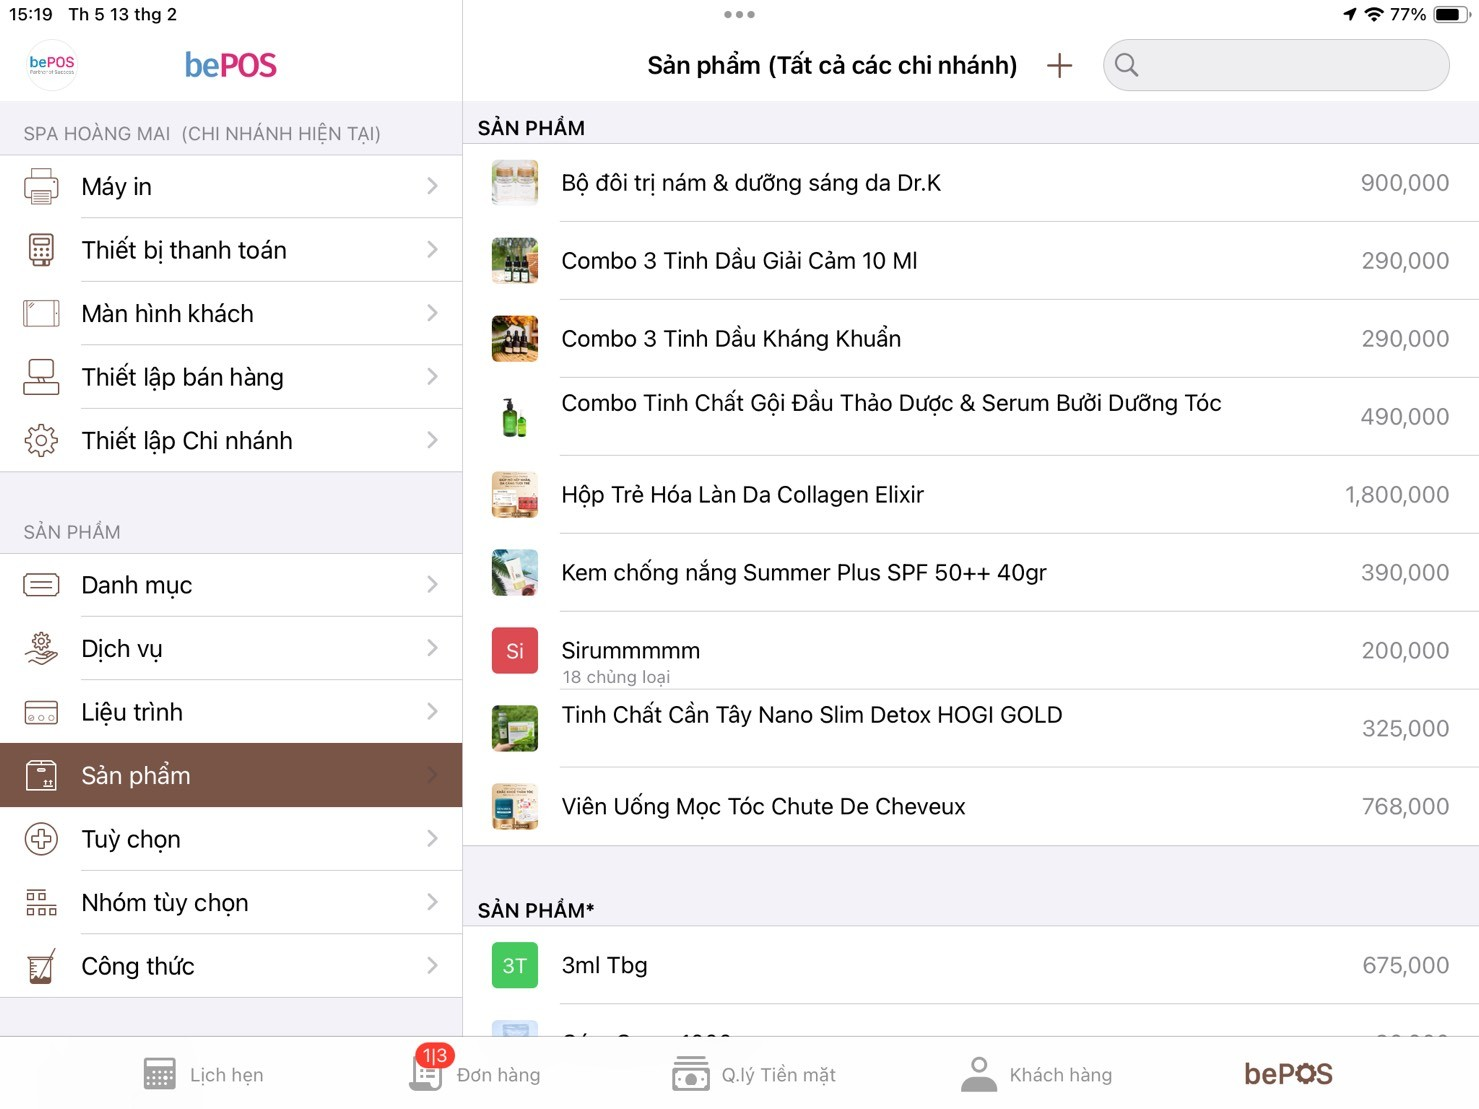Click the Nhóm tùy chọn grid icon
The height and width of the screenshot is (1109, 1479).
(41, 903)
